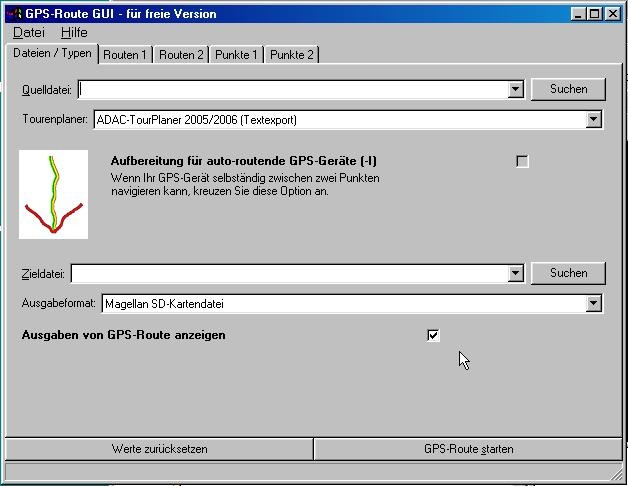Viewport: 628px width, 486px height.
Task: Click the Ausgaben von GPS-Route anzeigen label
Action: pyautogui.click(x=123, y=335)
